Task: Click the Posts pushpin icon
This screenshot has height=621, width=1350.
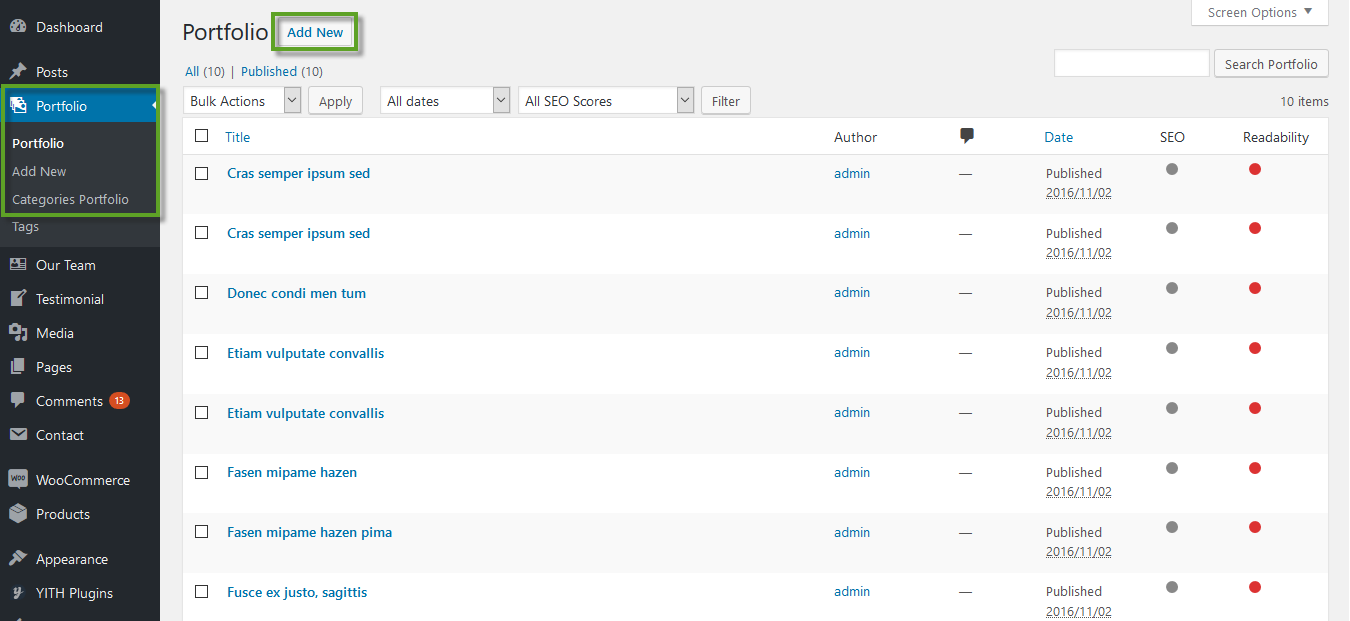Action: [x=17, y=72]
